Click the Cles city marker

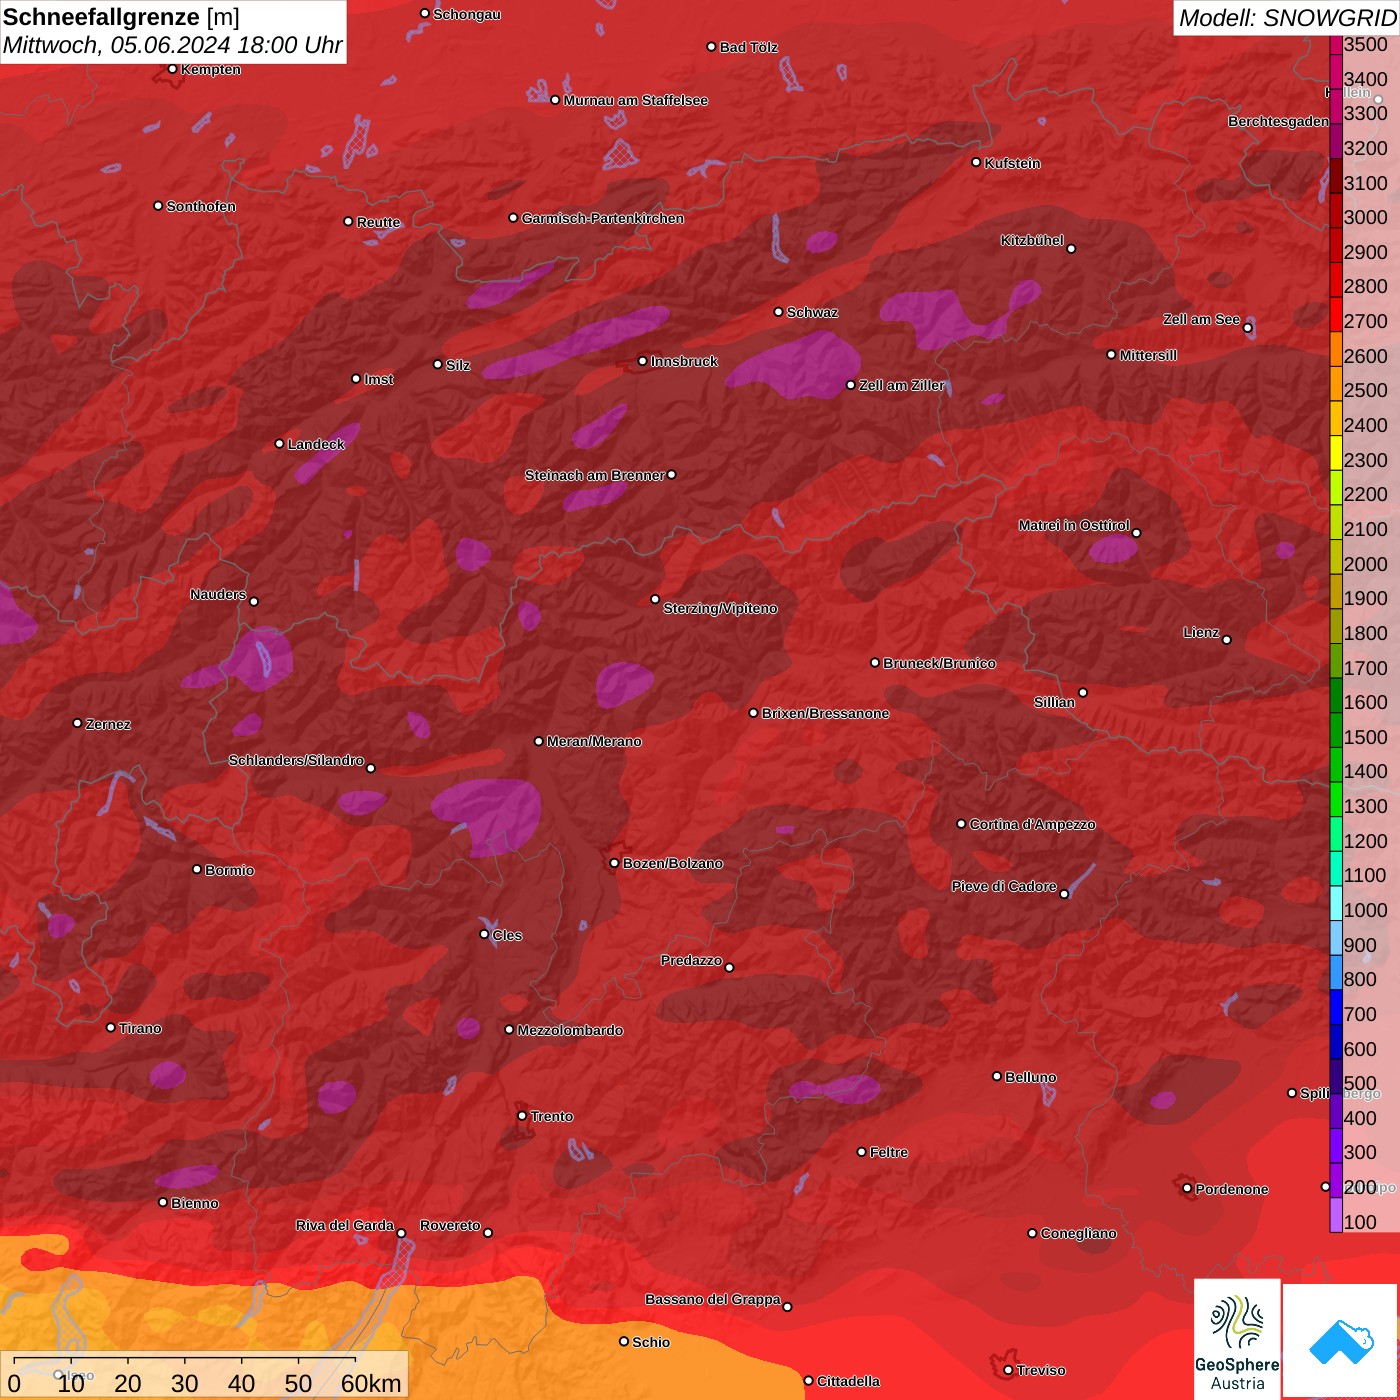point(484,934)
